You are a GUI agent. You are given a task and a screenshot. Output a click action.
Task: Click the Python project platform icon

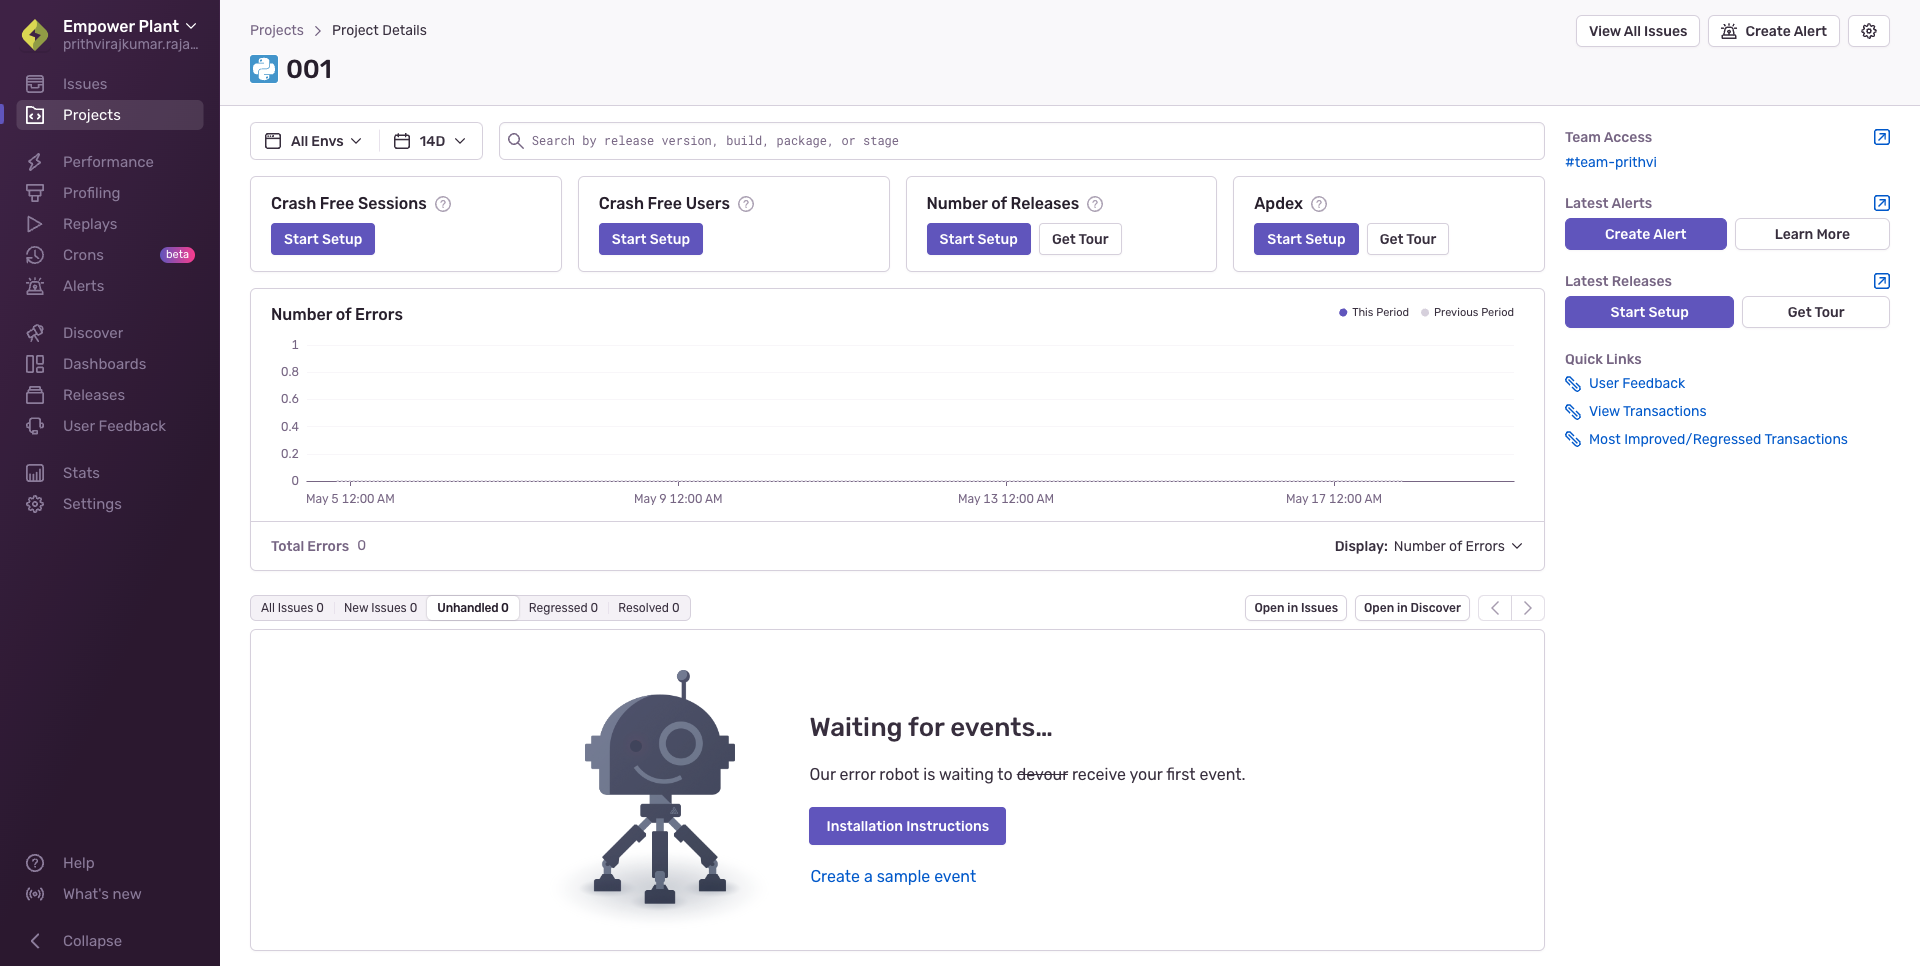click(264, 69)
